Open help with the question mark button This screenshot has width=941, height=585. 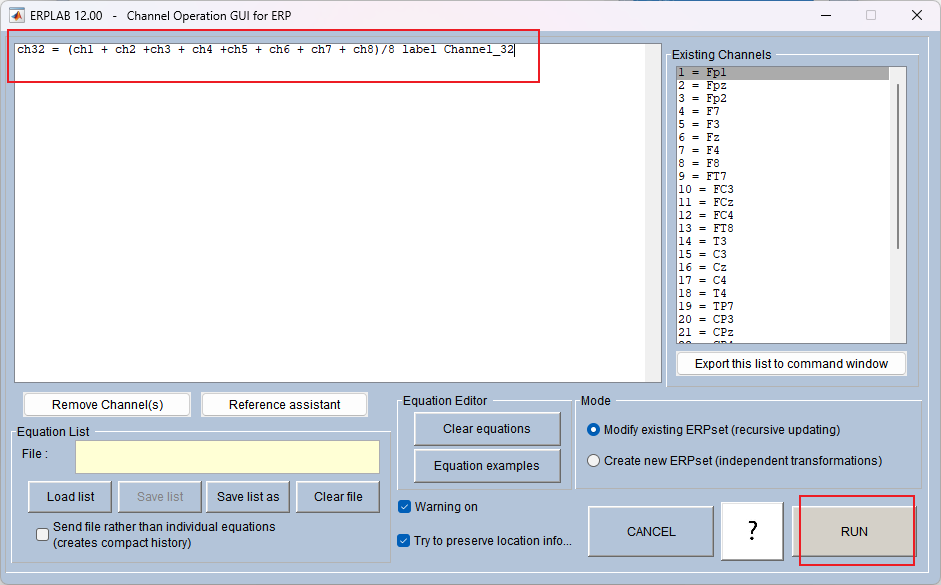752,531
